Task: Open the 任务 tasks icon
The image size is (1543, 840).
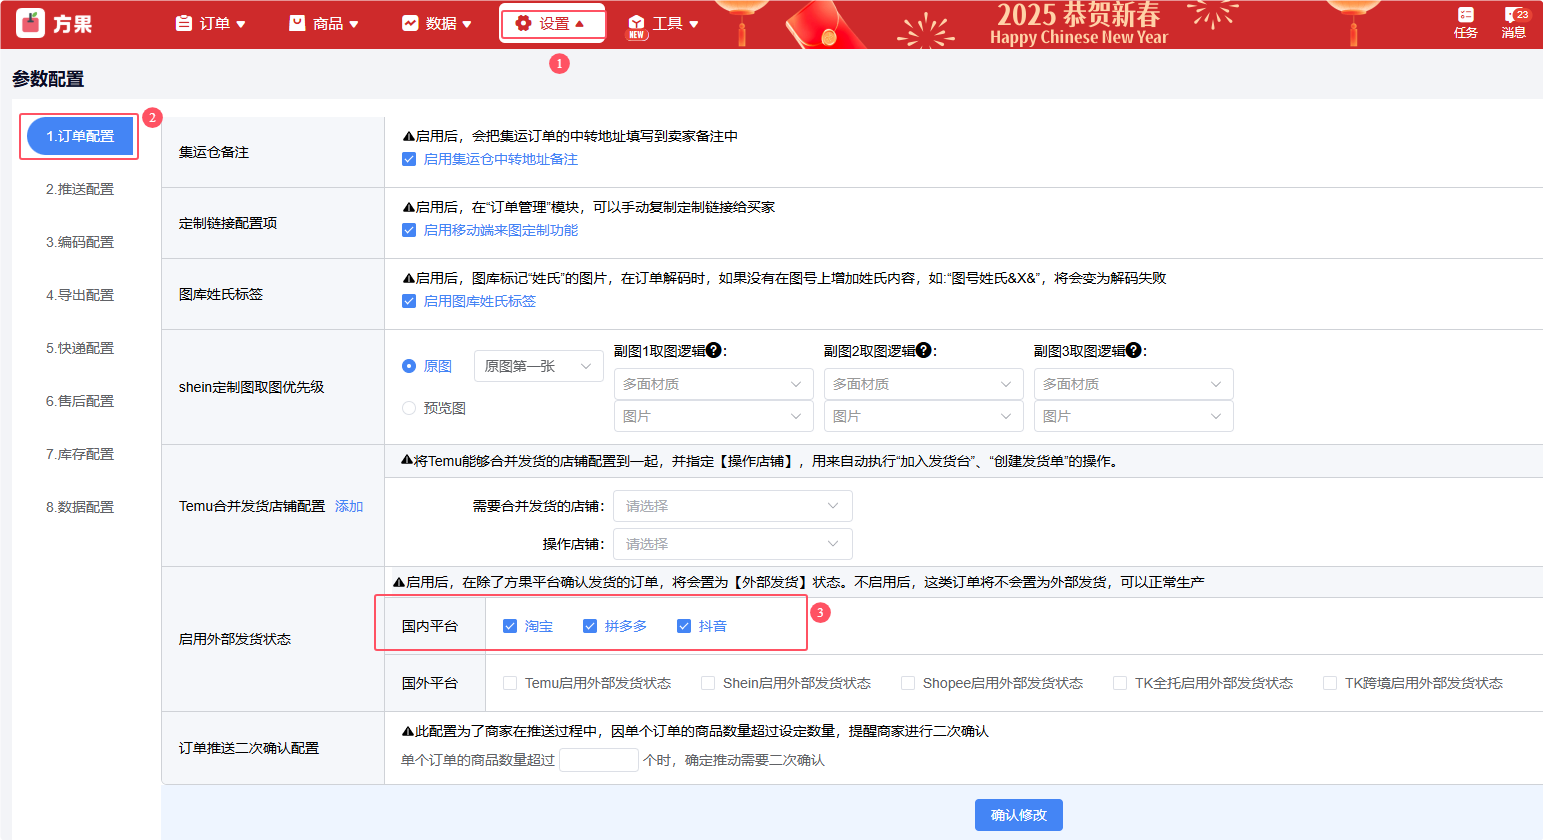Action: (1465, 22)
